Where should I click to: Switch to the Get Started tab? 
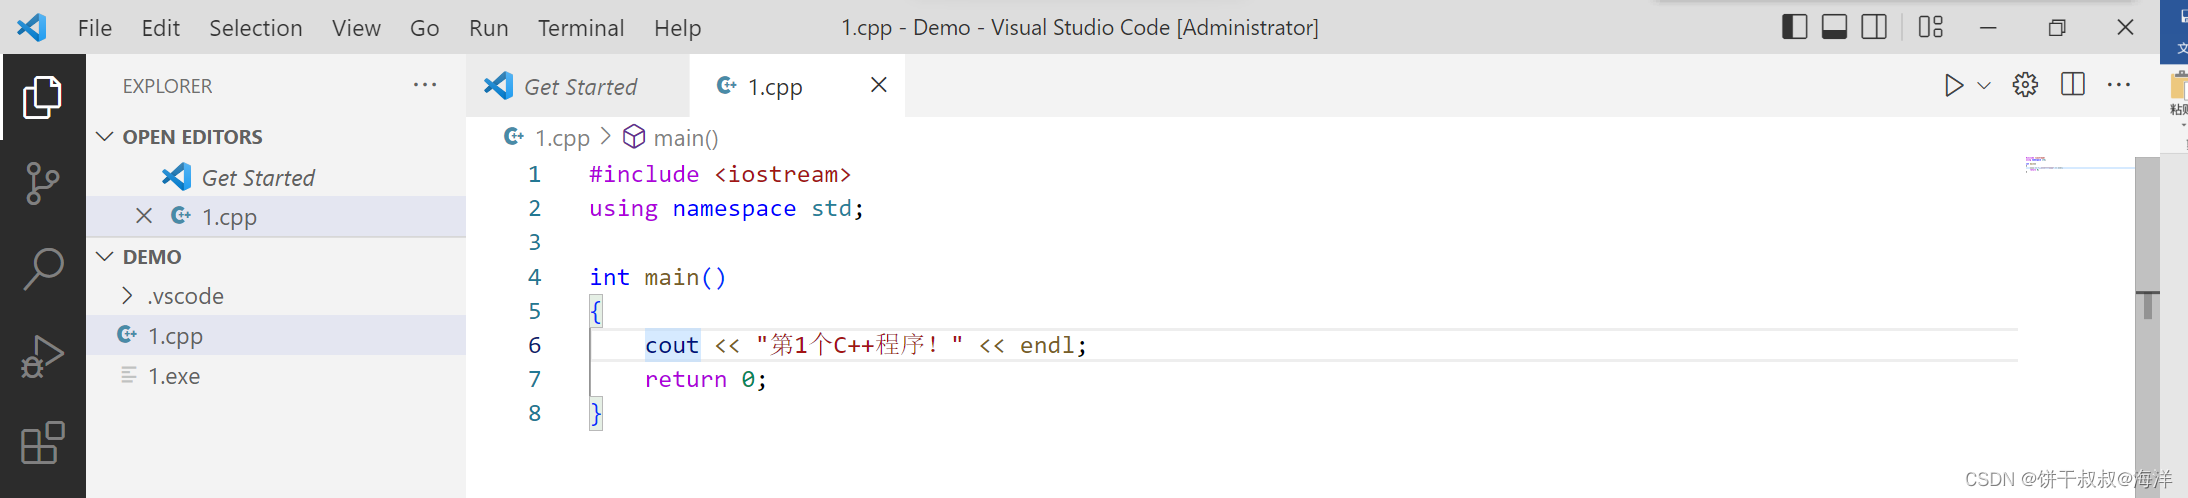tap(578, 86)
